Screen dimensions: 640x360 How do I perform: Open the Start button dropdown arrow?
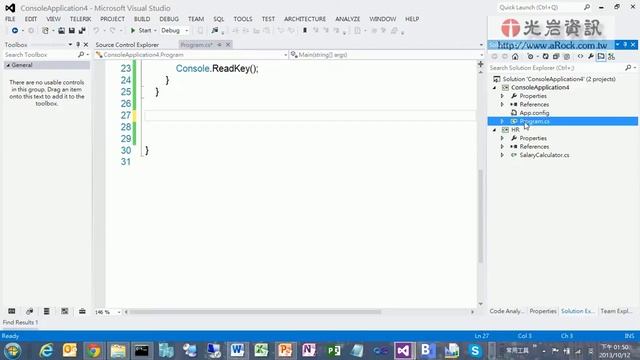[155, 31]
